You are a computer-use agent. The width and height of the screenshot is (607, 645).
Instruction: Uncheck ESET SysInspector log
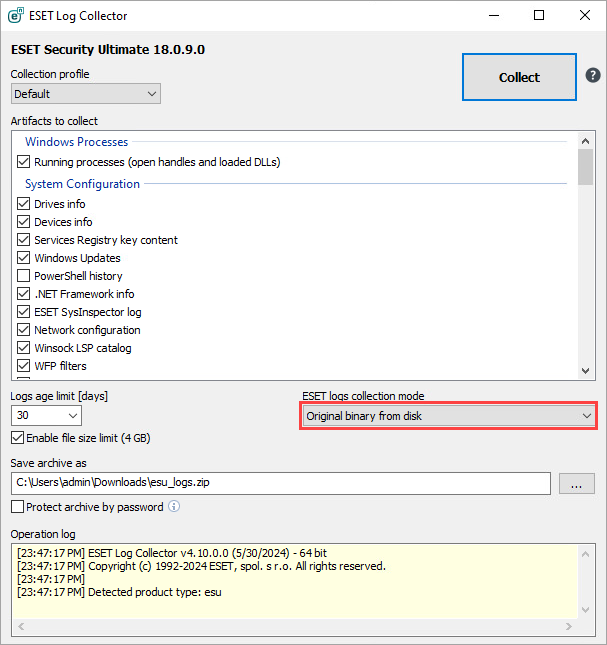pos(23,312)
